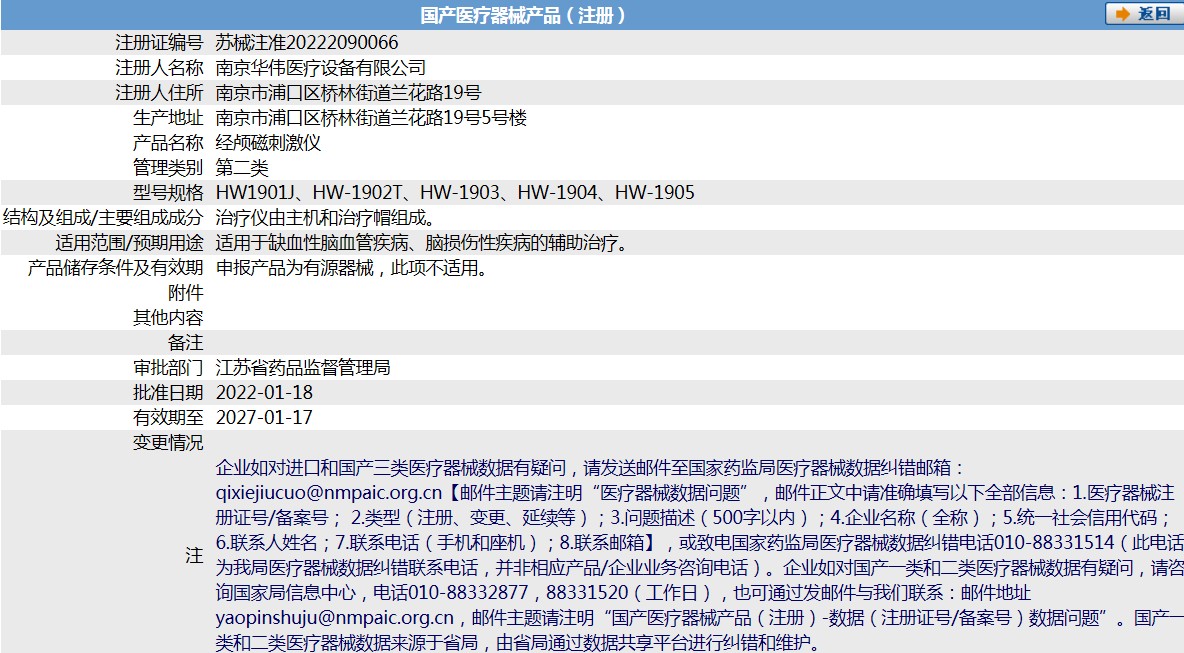Click the 变更情况 label
1184x653 pixels.
coord(168,442)
